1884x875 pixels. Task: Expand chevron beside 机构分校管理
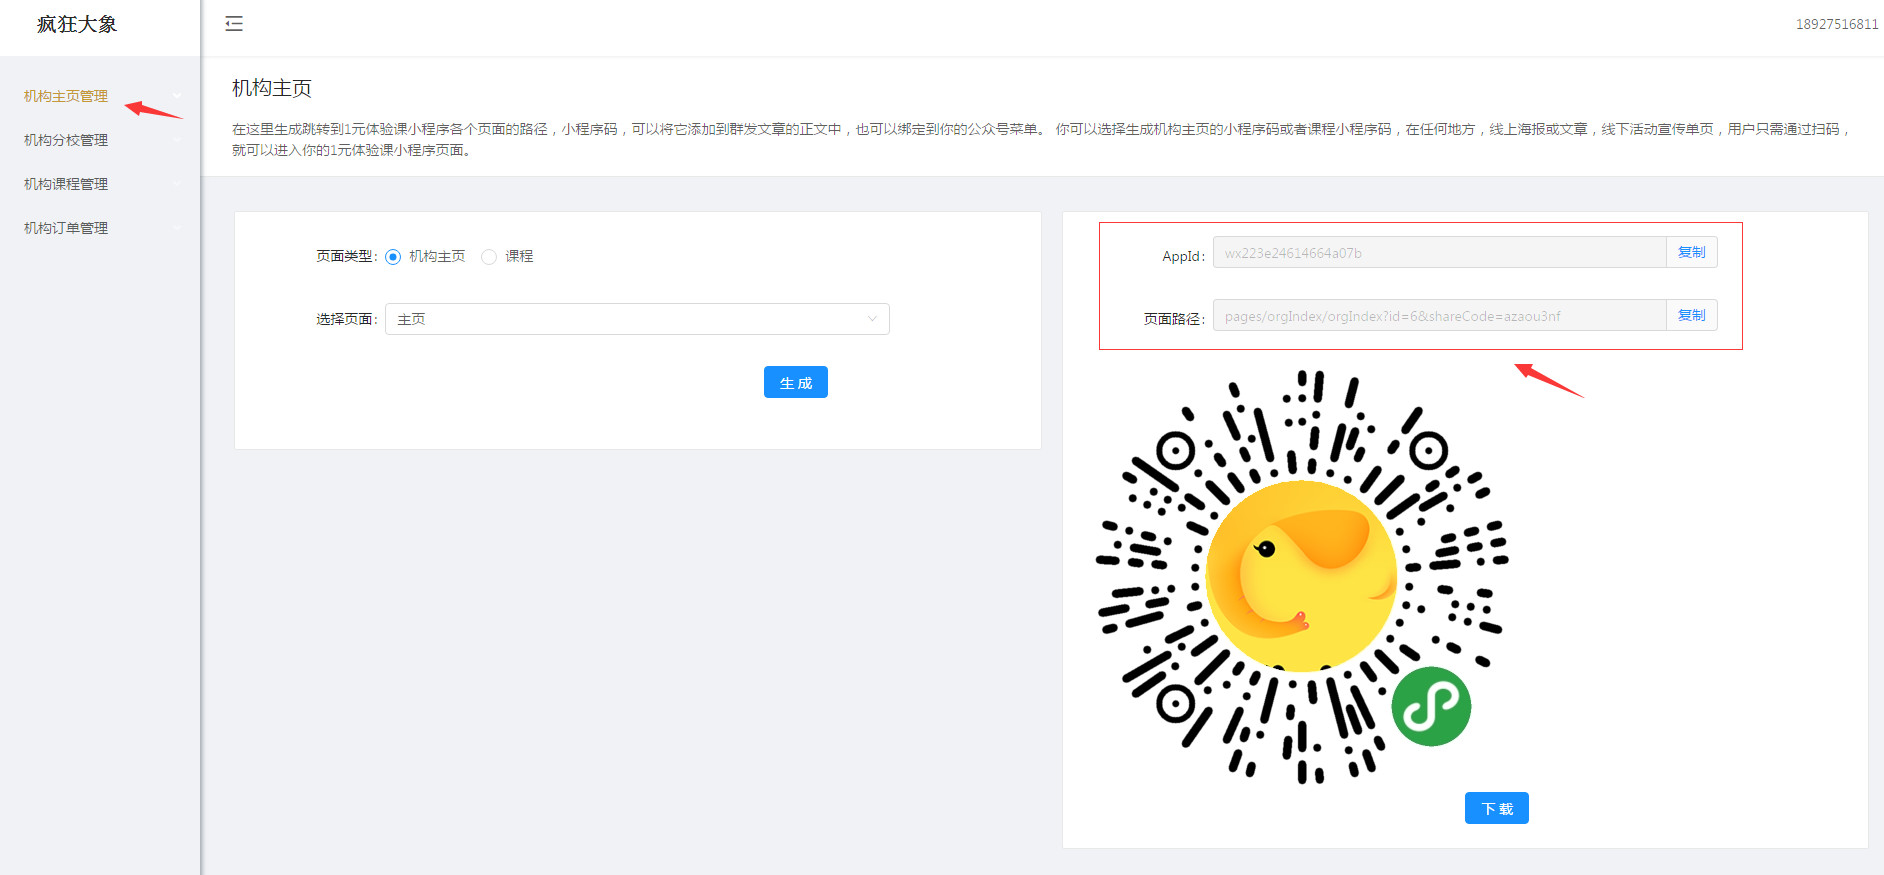(177, 140)
